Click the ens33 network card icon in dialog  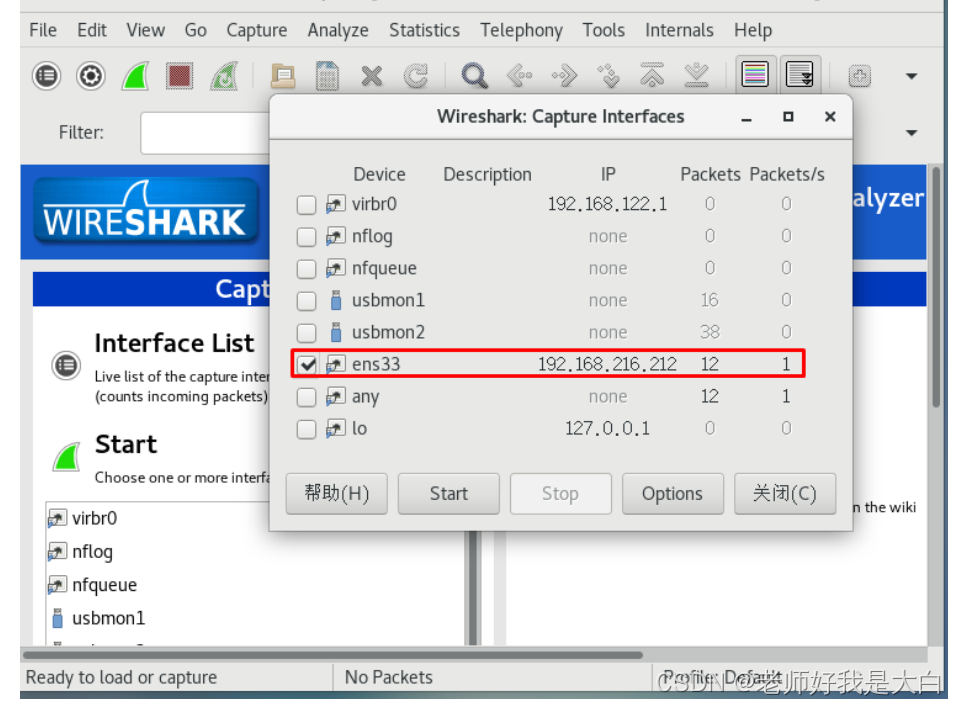(x=335, y=365)
